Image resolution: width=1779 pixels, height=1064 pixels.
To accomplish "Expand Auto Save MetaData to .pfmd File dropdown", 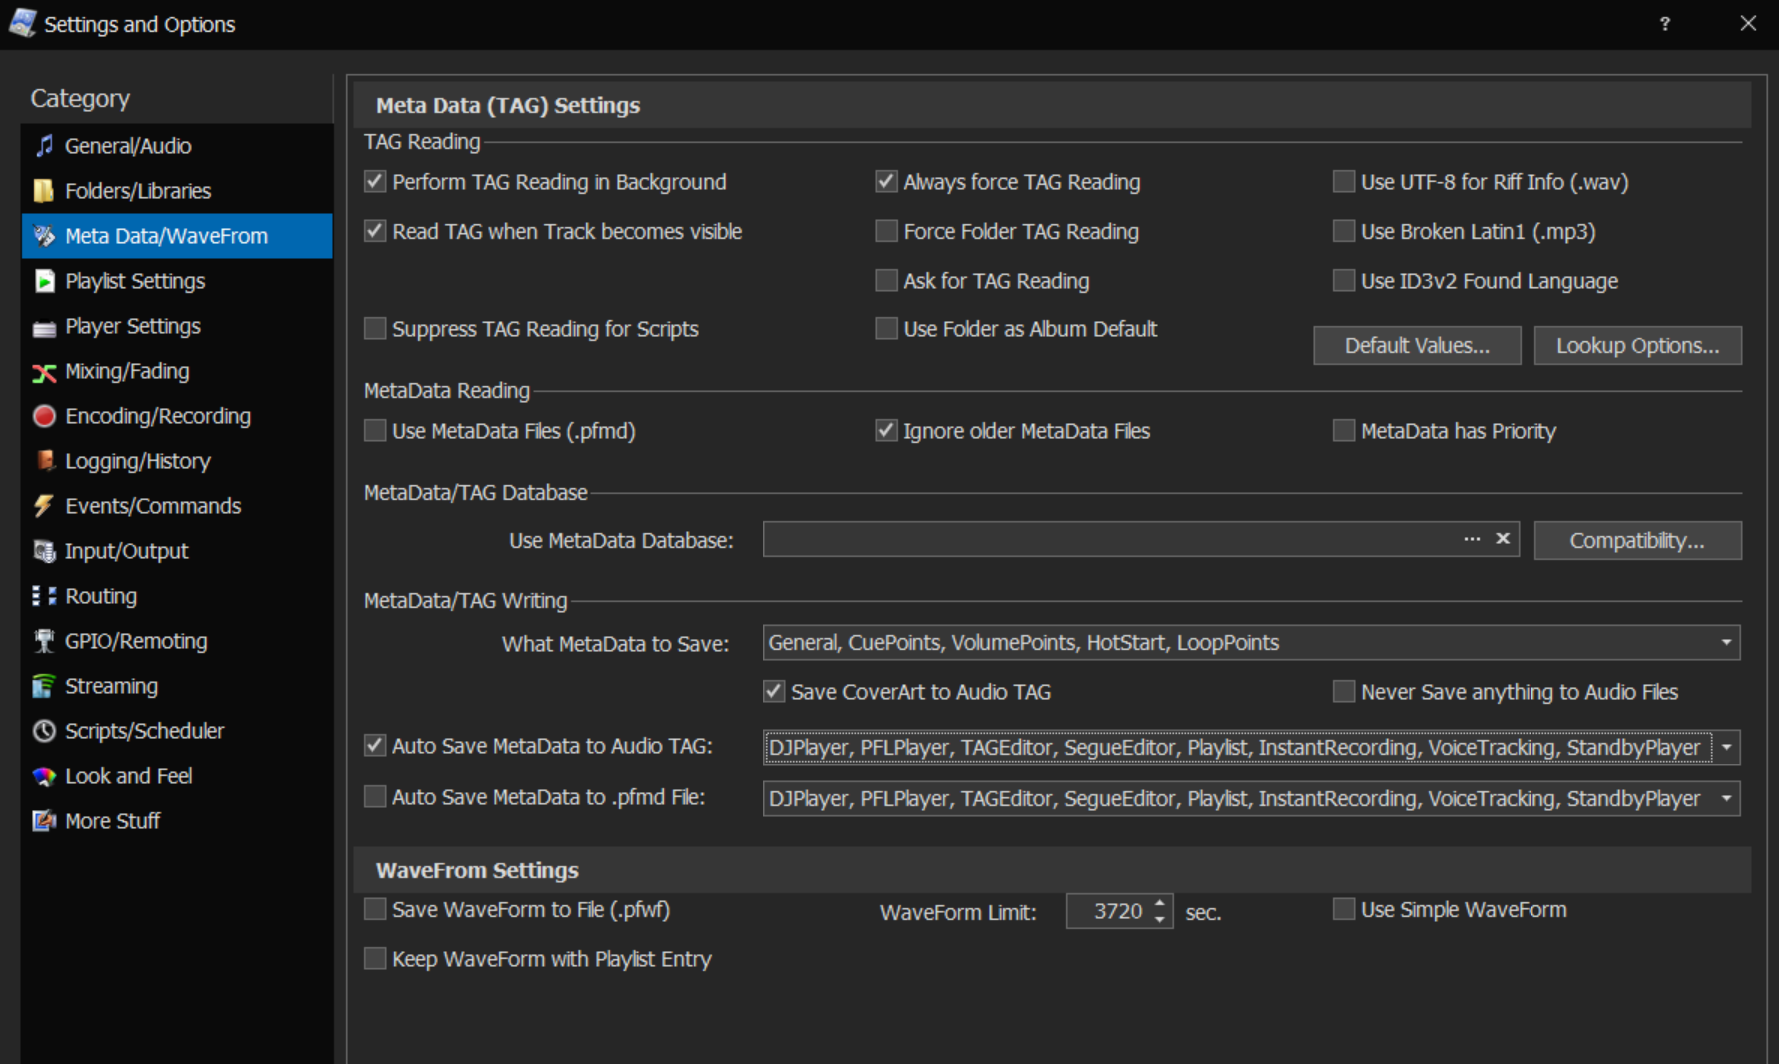I will (1726, 799).
